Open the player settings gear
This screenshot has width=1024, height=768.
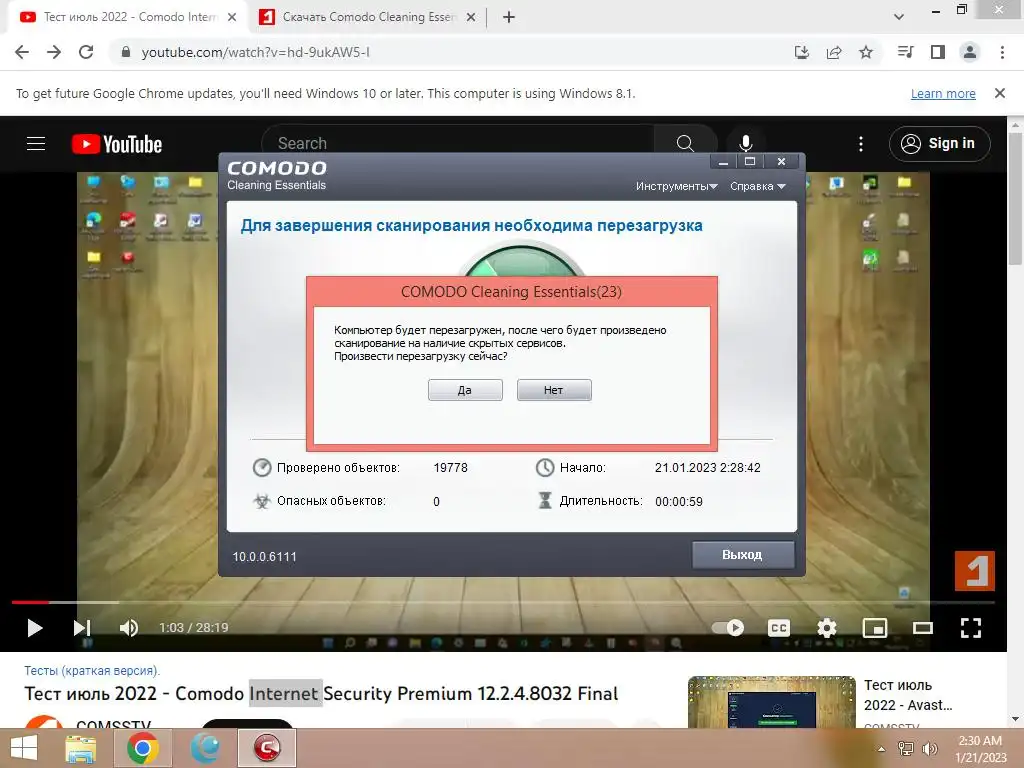(827, 628)
